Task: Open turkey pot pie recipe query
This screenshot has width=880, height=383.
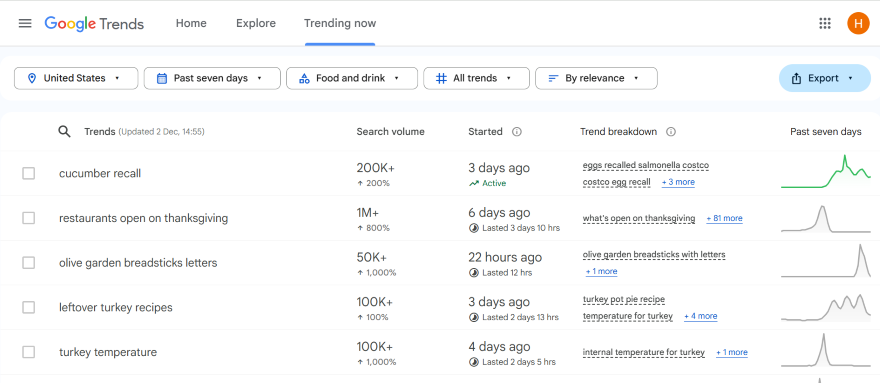Action: [x=624, y=300]
